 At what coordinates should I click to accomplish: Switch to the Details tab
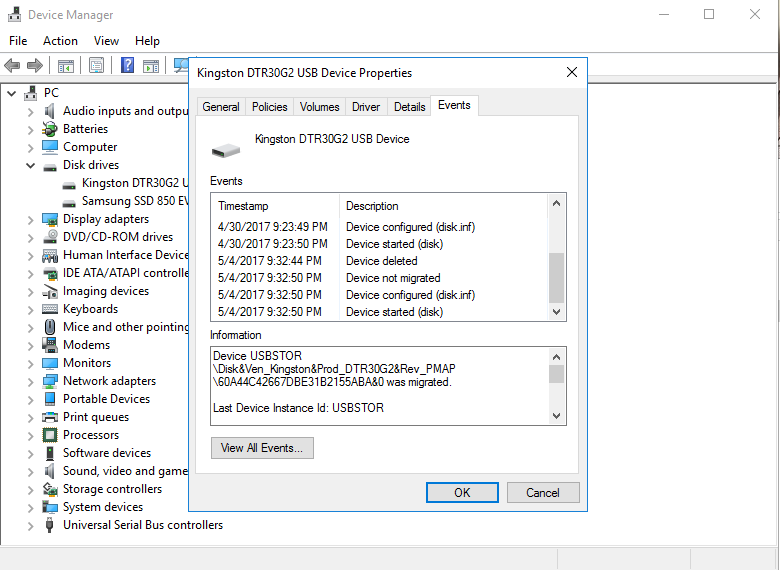(409, 107)
